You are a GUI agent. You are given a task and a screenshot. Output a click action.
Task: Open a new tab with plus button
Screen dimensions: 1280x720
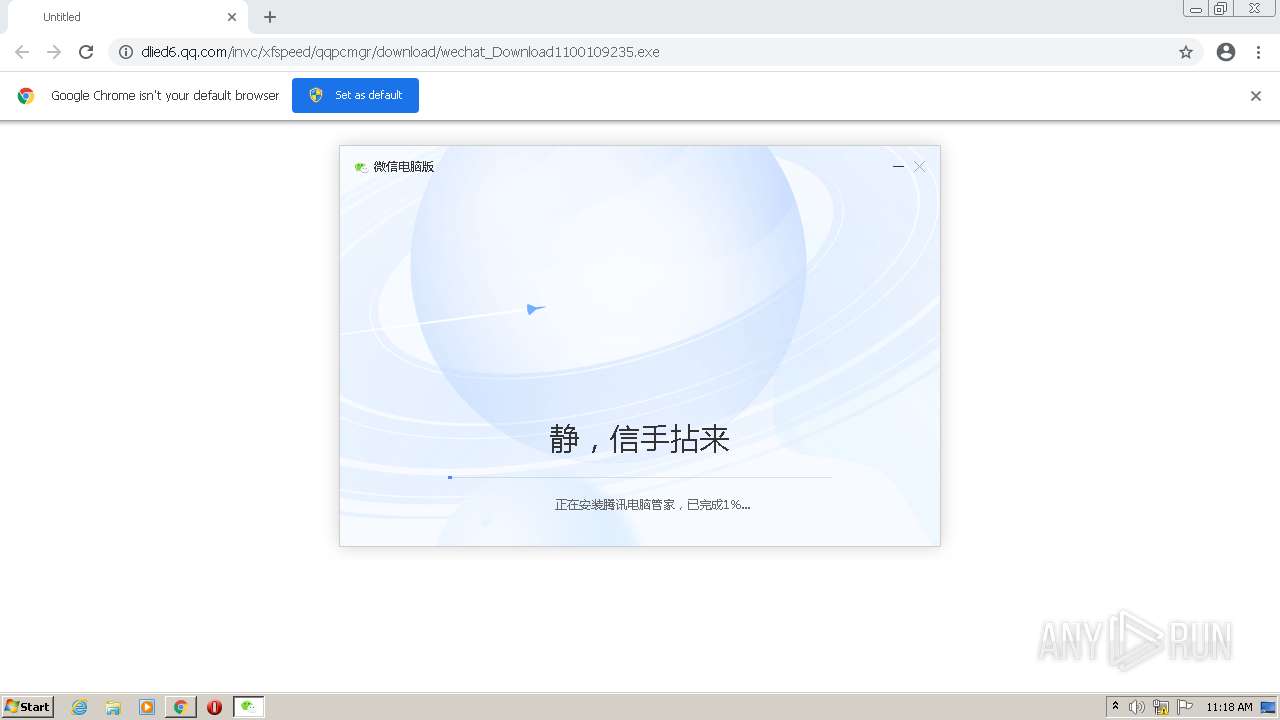(x=270, y=17)
